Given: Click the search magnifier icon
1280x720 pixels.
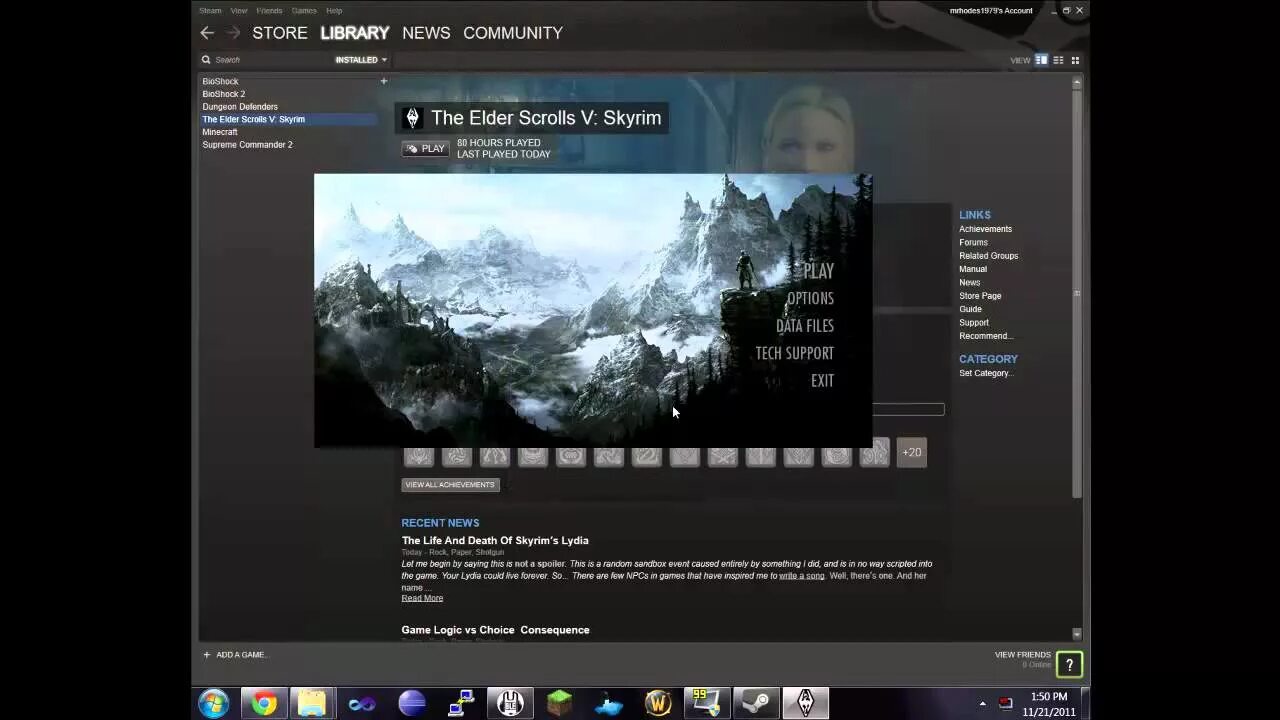Looking at the screenshot, I should (x=206, y=60).
